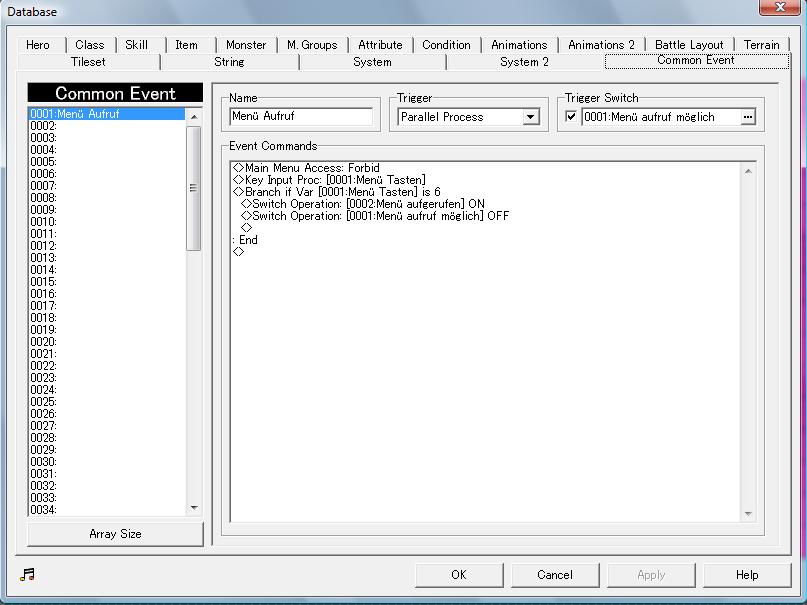Go to the Tileset tab
The height and width of the screenshot is (605, 807).
click(x=88, y=62)
